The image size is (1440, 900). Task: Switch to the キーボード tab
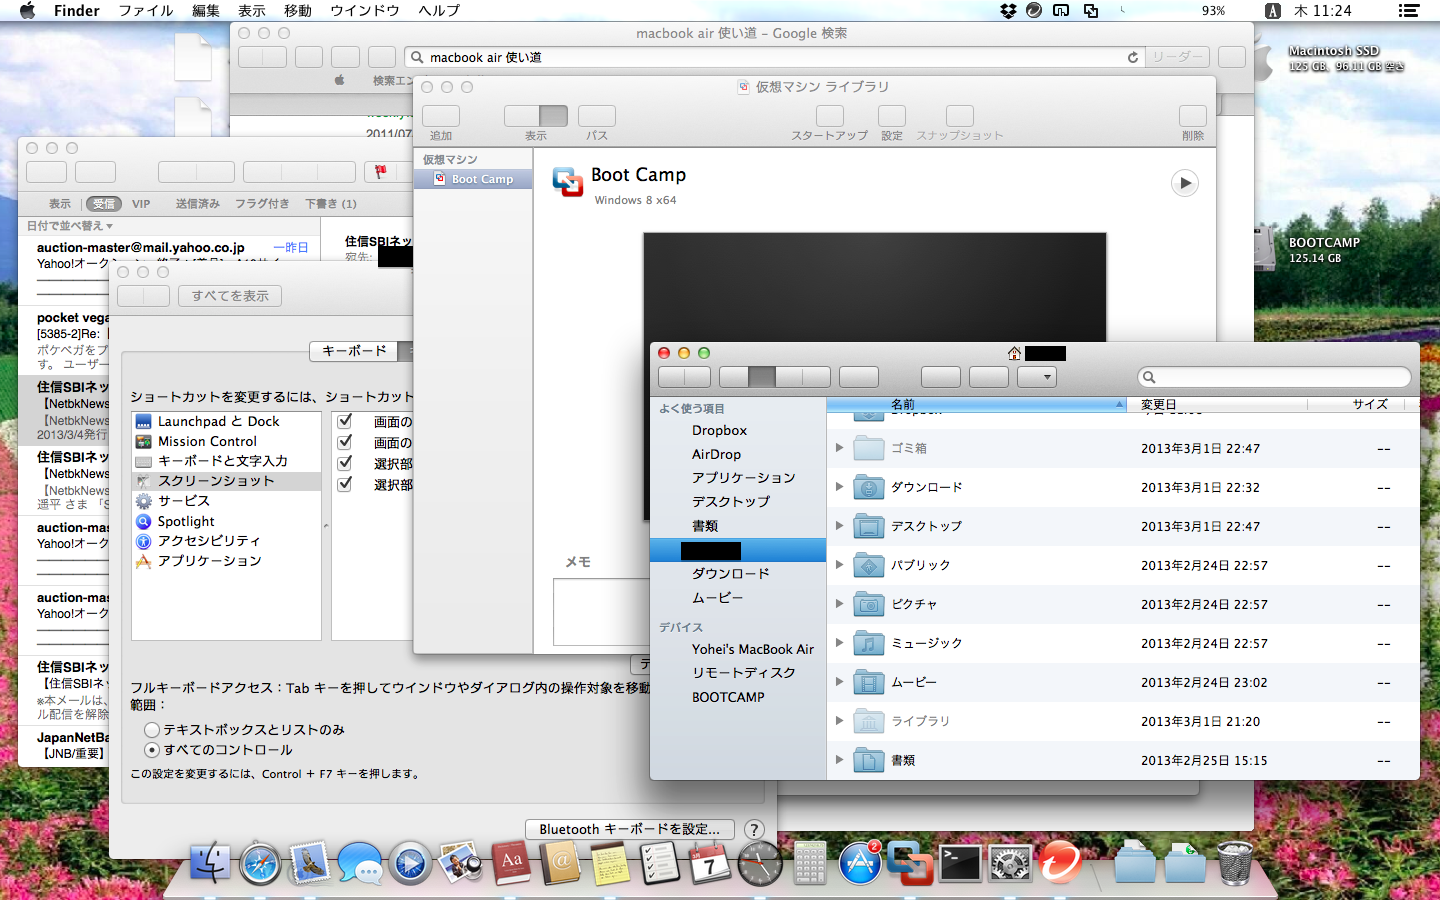click(354, 351)
